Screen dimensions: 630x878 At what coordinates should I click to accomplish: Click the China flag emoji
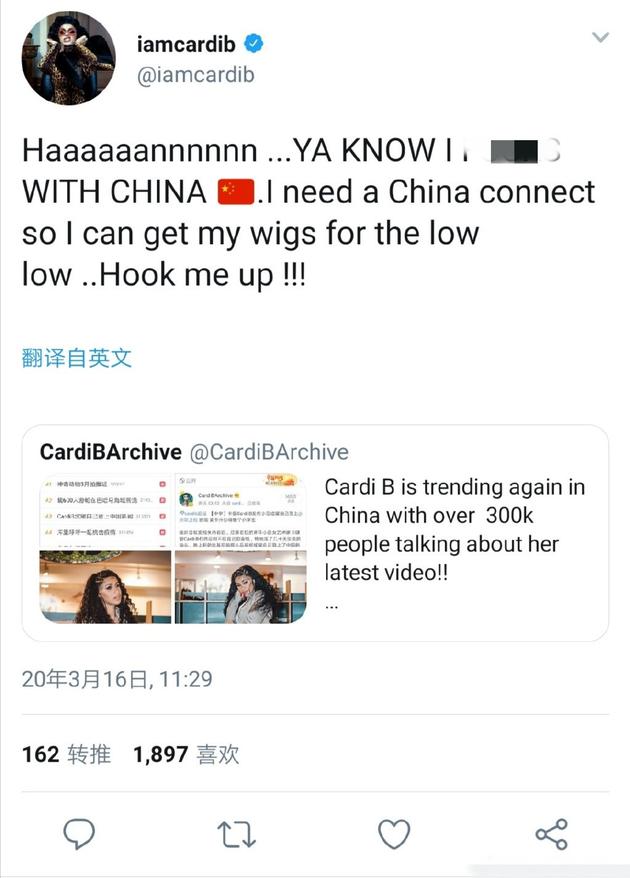(236, 192)
